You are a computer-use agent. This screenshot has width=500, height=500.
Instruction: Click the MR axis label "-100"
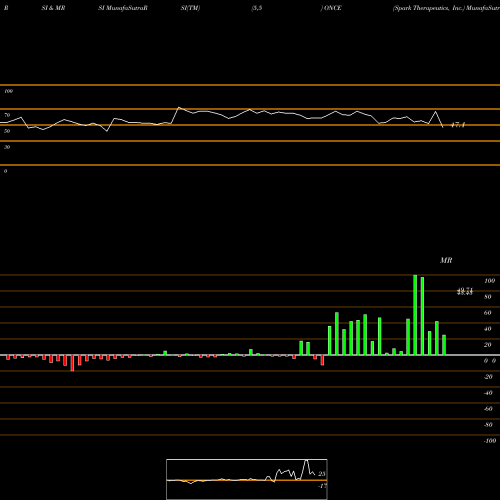(490, 441)
